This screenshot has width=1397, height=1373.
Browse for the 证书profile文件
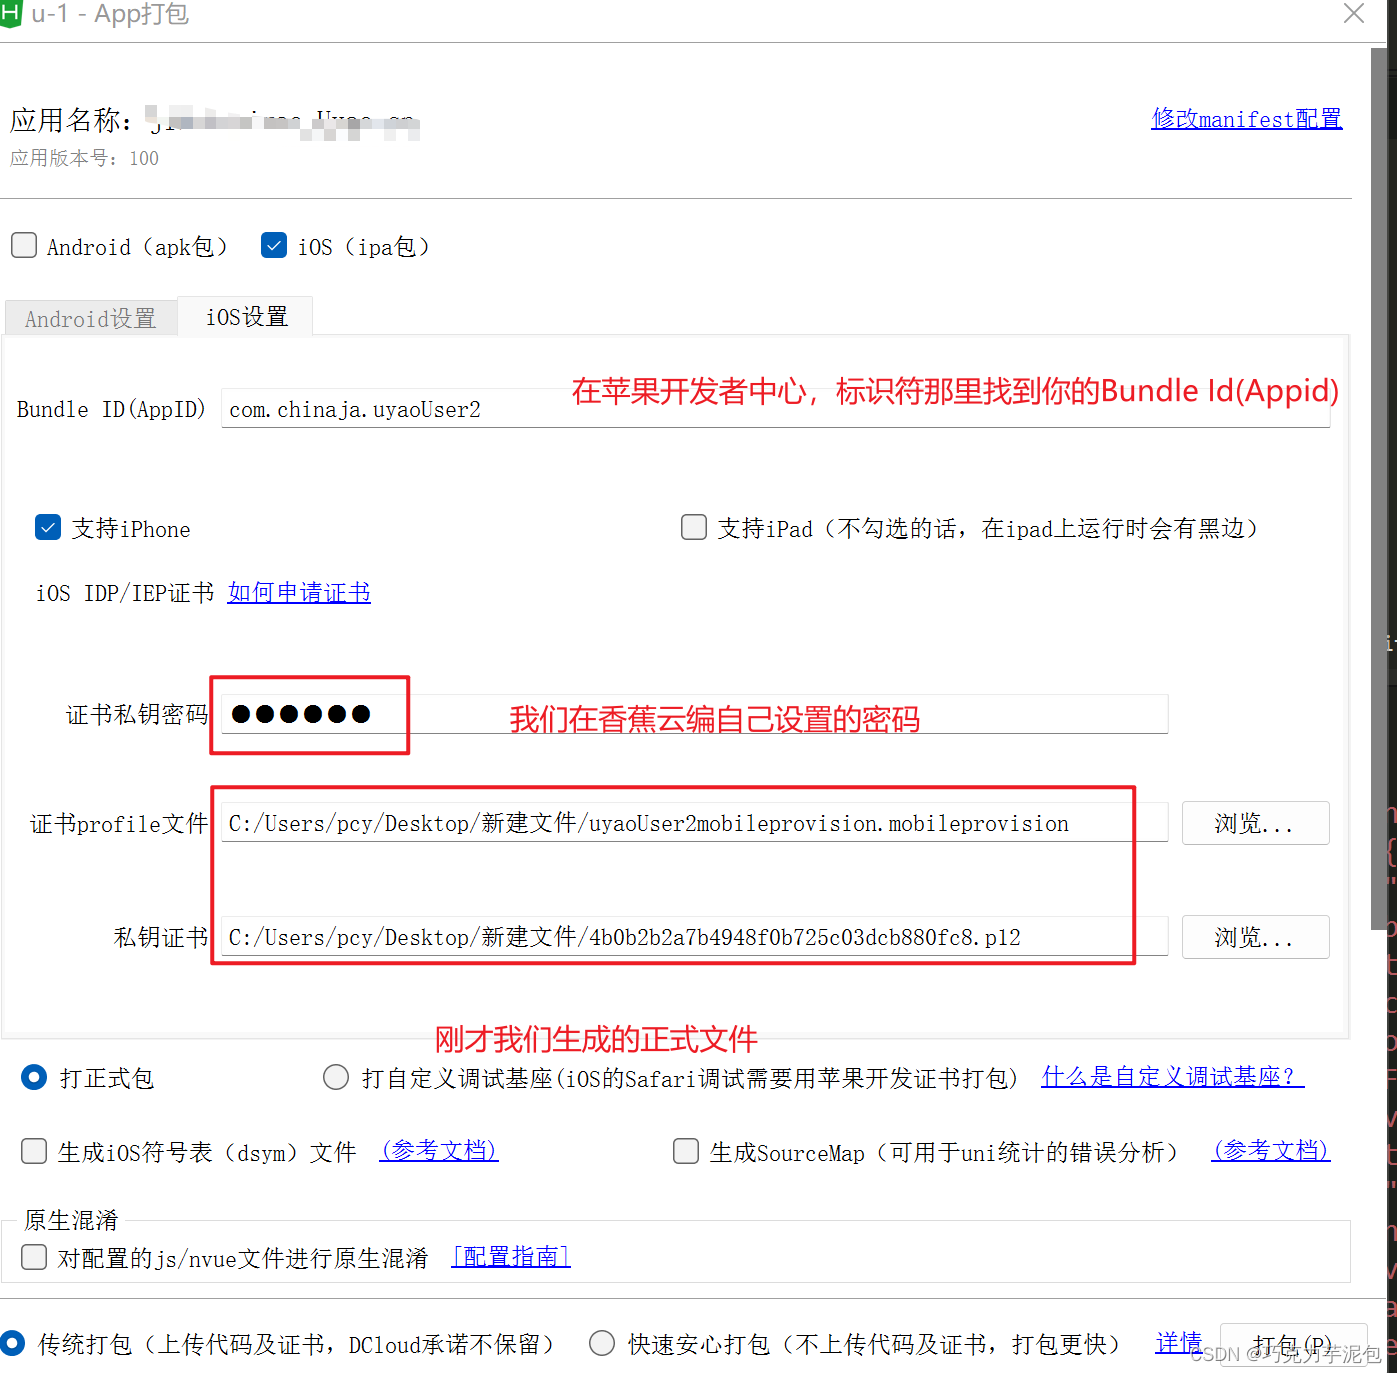(x=1255, y=823)
